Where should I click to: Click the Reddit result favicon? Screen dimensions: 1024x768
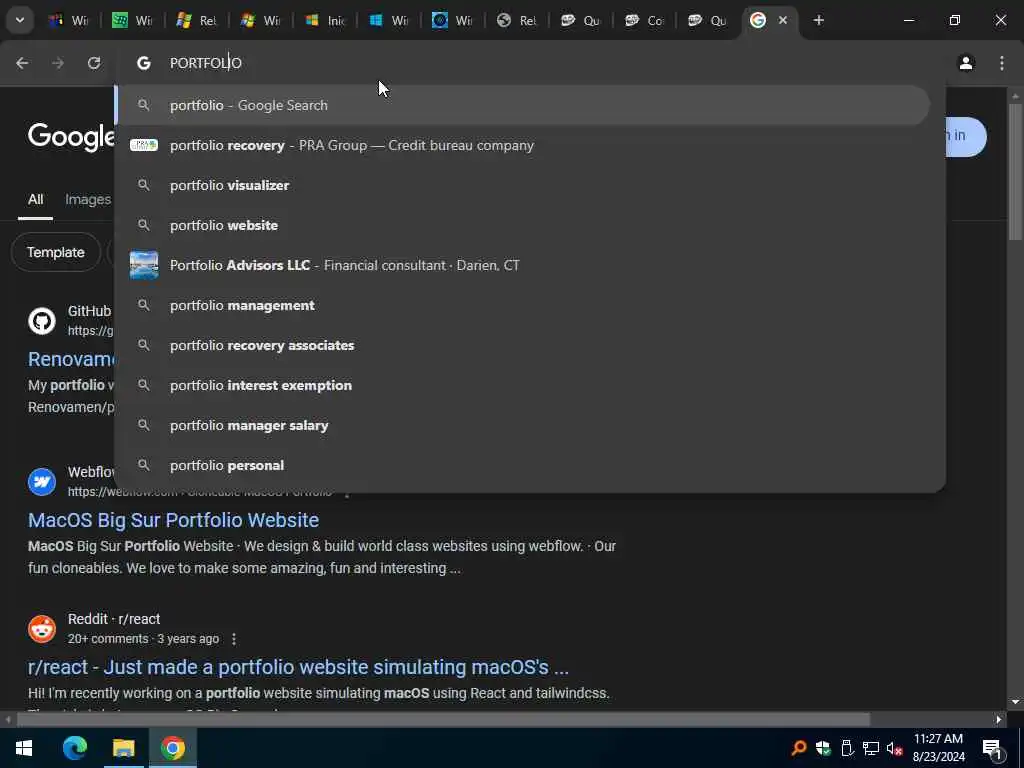[42, 629]
